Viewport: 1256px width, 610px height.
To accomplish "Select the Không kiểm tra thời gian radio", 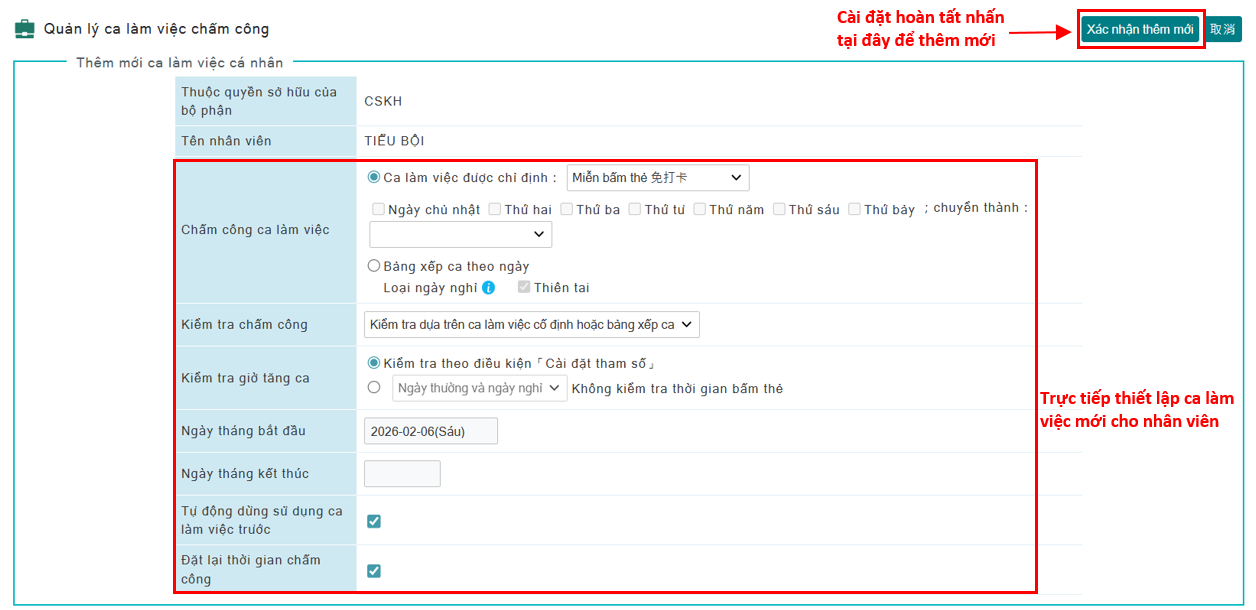I will tap(374, 388).
